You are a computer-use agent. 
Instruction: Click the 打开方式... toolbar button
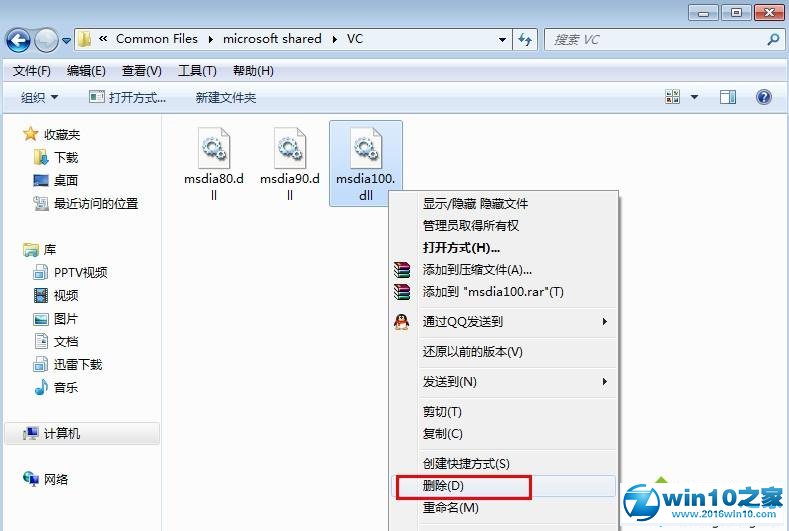coord(127,97)
